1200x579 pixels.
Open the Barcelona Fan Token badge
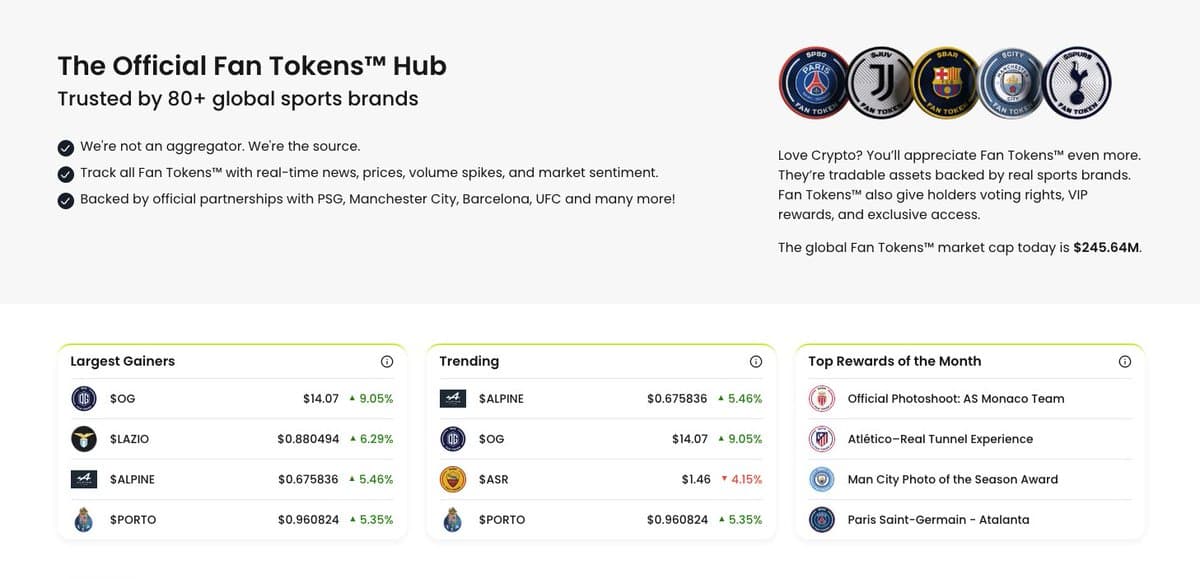(x=945, y=82)
